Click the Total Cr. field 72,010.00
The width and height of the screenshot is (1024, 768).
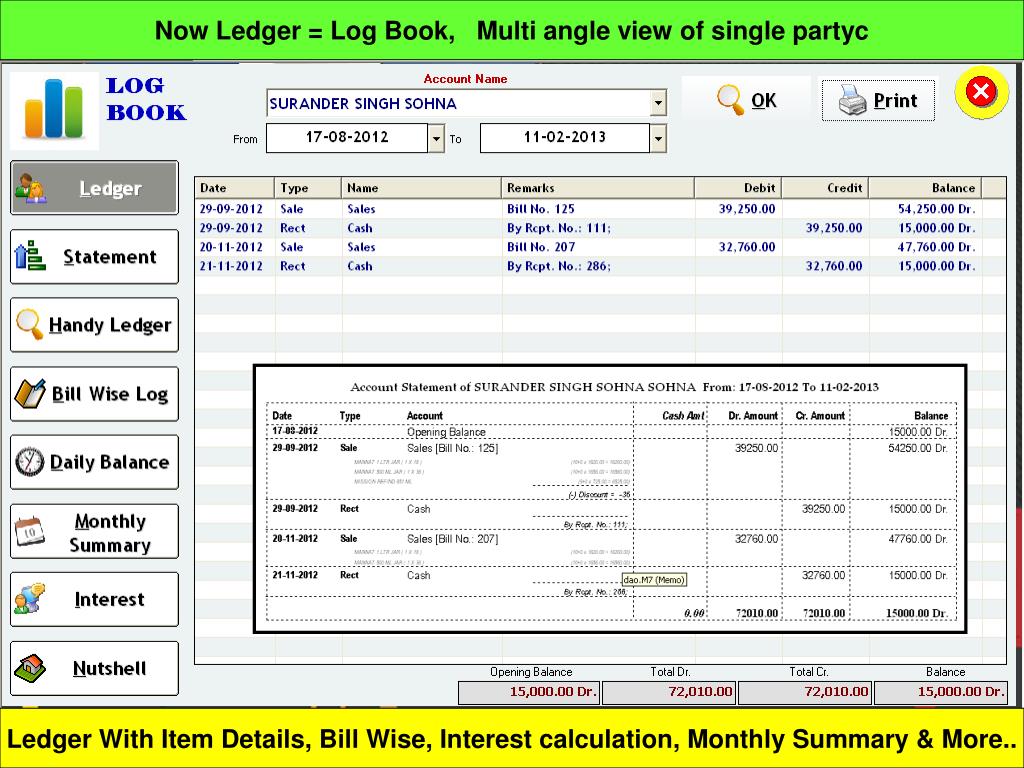pos(805,692)
